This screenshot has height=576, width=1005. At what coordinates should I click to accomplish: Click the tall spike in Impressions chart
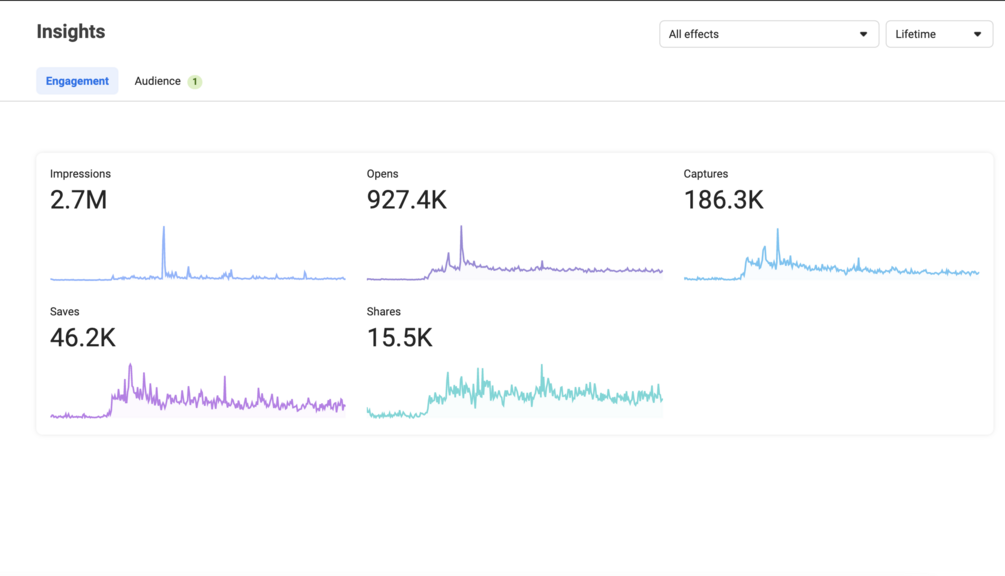pos(163,250)
